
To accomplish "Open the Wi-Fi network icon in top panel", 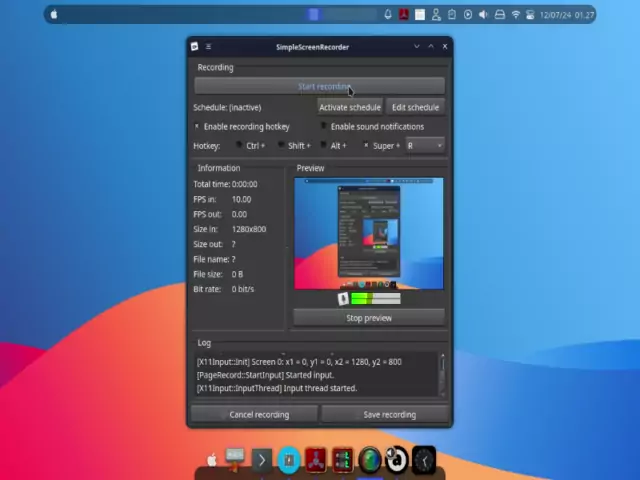I will click(x=516, y=15).
